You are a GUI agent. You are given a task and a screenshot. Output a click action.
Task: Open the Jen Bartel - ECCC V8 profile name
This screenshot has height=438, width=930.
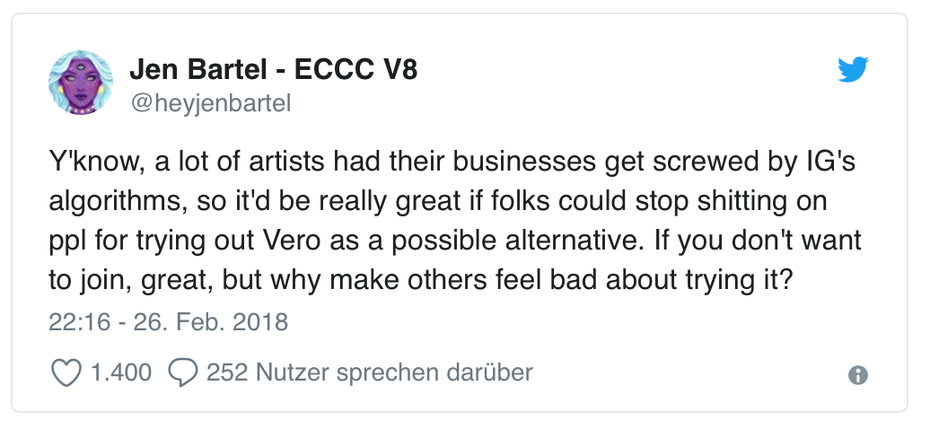tap(273, 70)
